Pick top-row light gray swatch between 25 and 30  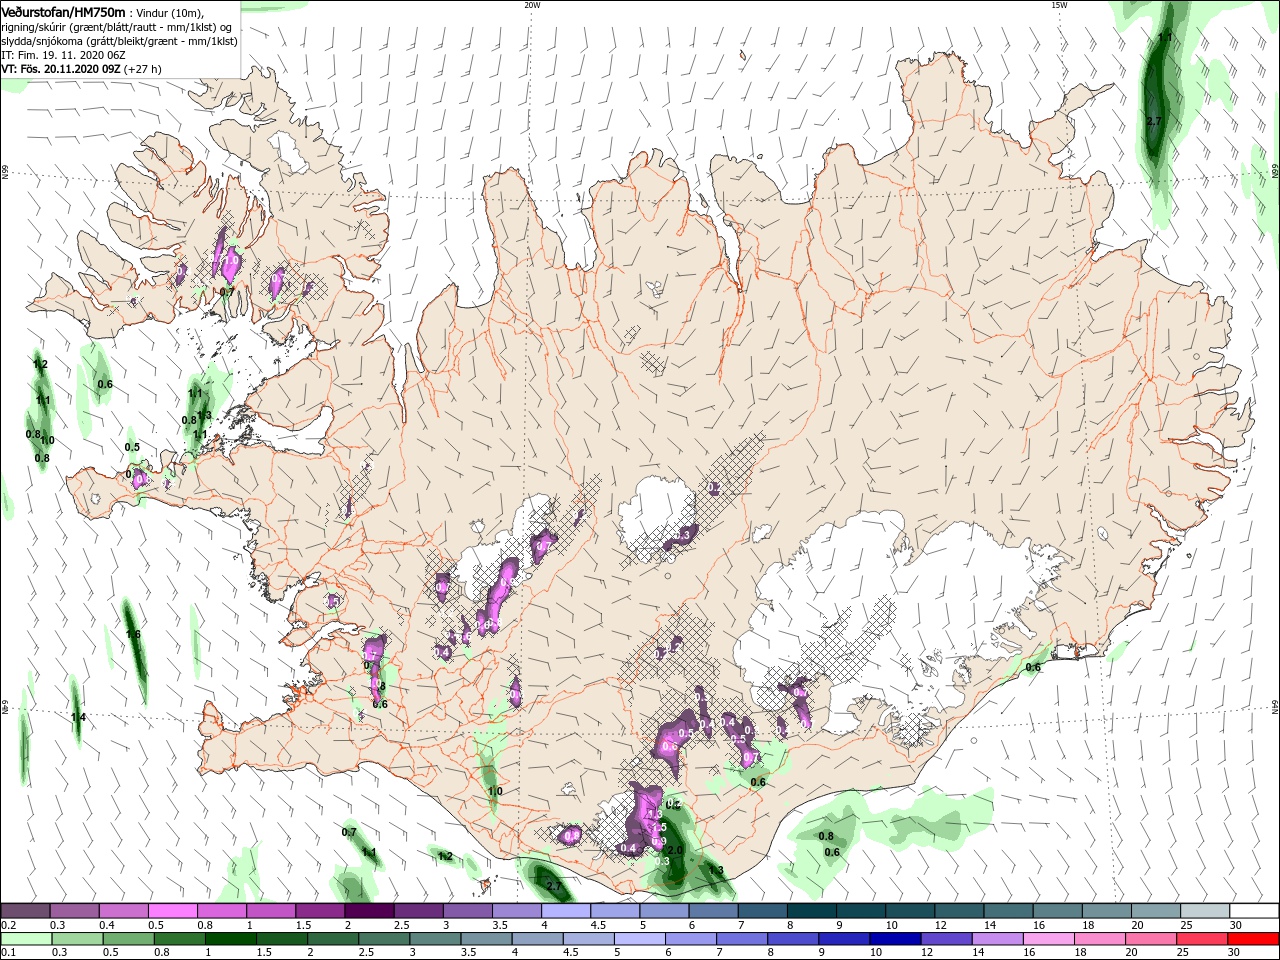coord(1203,910)
